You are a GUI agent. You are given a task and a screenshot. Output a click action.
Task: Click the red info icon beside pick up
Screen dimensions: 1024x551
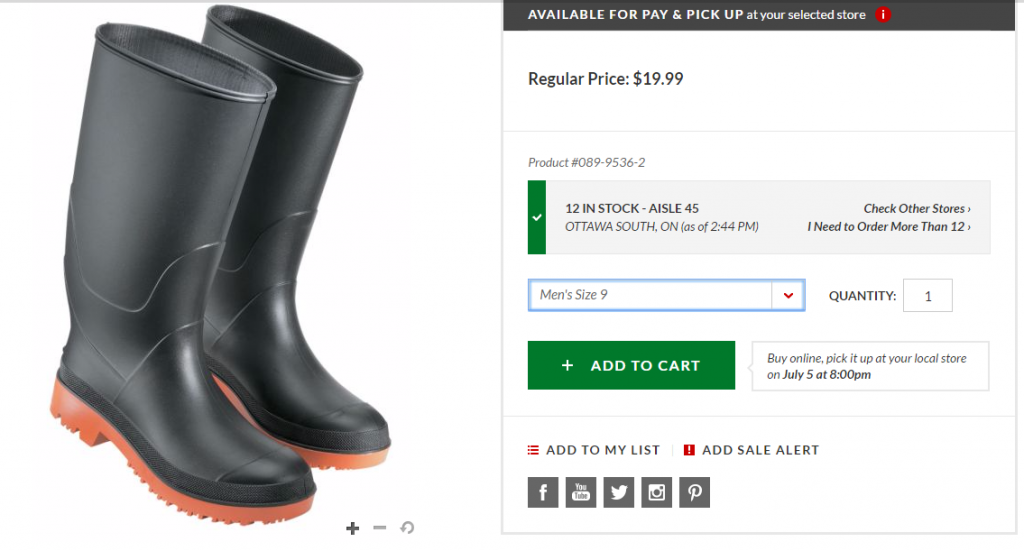(x=883, y=15)
